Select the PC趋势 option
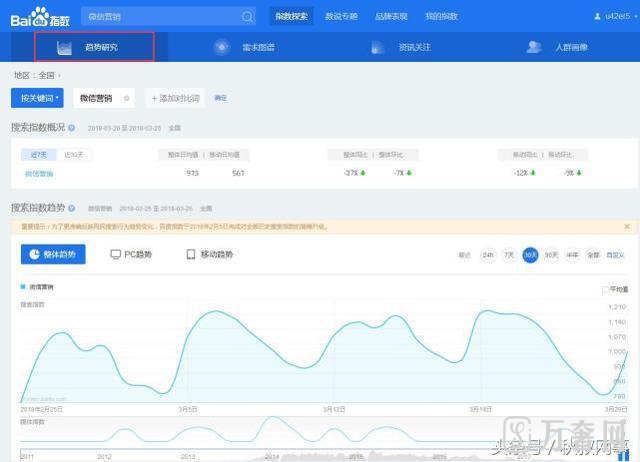This screenshot has width=640, height=462. coord(131,254)
